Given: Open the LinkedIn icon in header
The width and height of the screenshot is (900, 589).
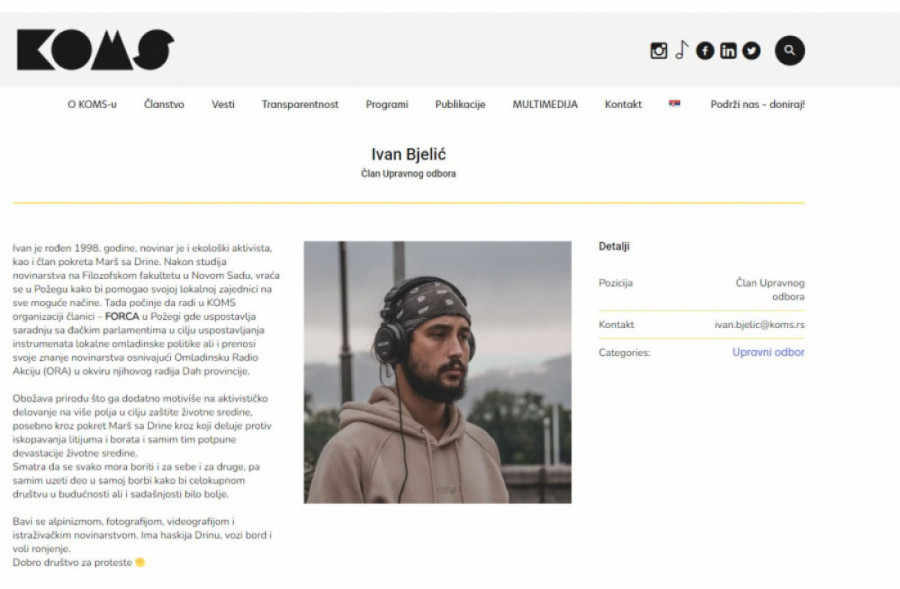Looking at the screenshot, I should tap(728, 51).
